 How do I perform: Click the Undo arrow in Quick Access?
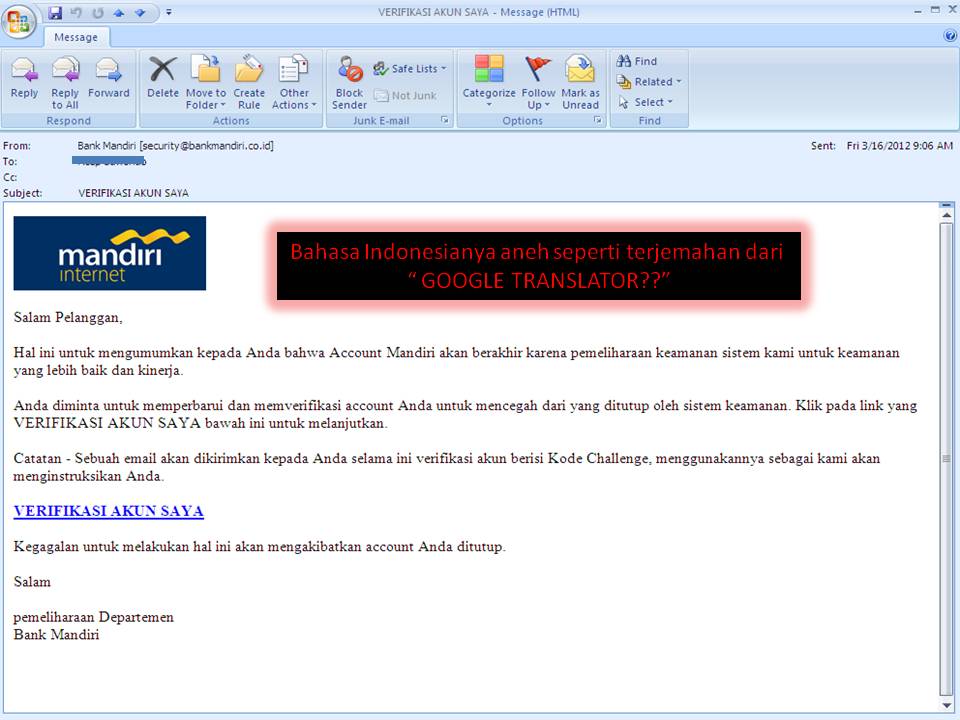(76, 12)
